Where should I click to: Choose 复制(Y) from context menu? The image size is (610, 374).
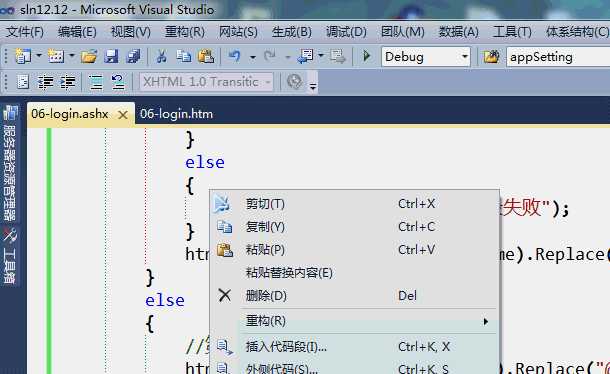tap(354, 227)
